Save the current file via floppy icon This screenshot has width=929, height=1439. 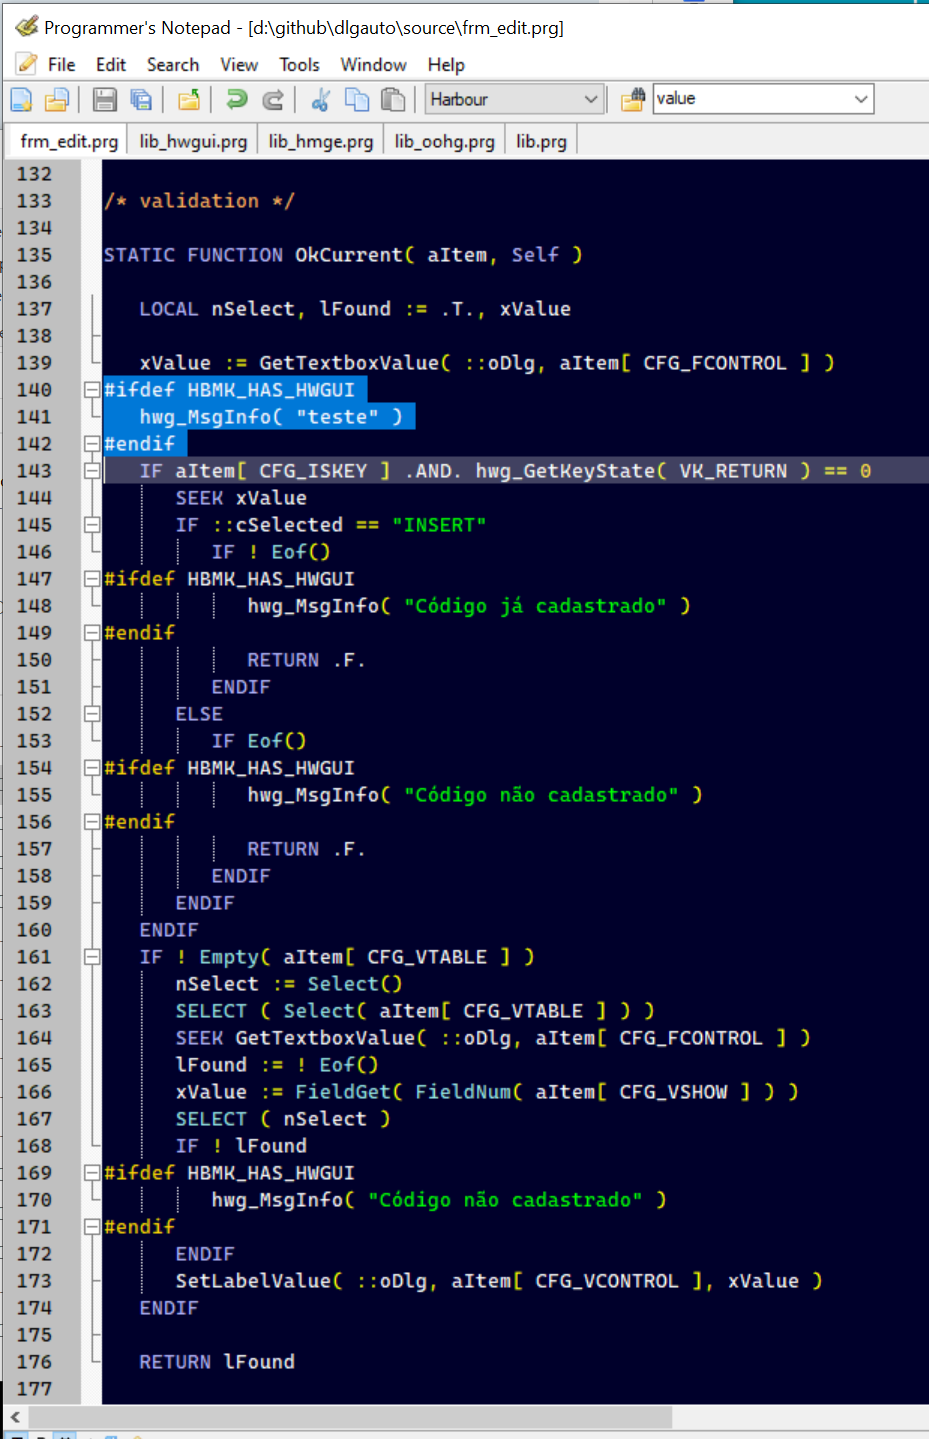pyautogui.click(x=104, y=99)
